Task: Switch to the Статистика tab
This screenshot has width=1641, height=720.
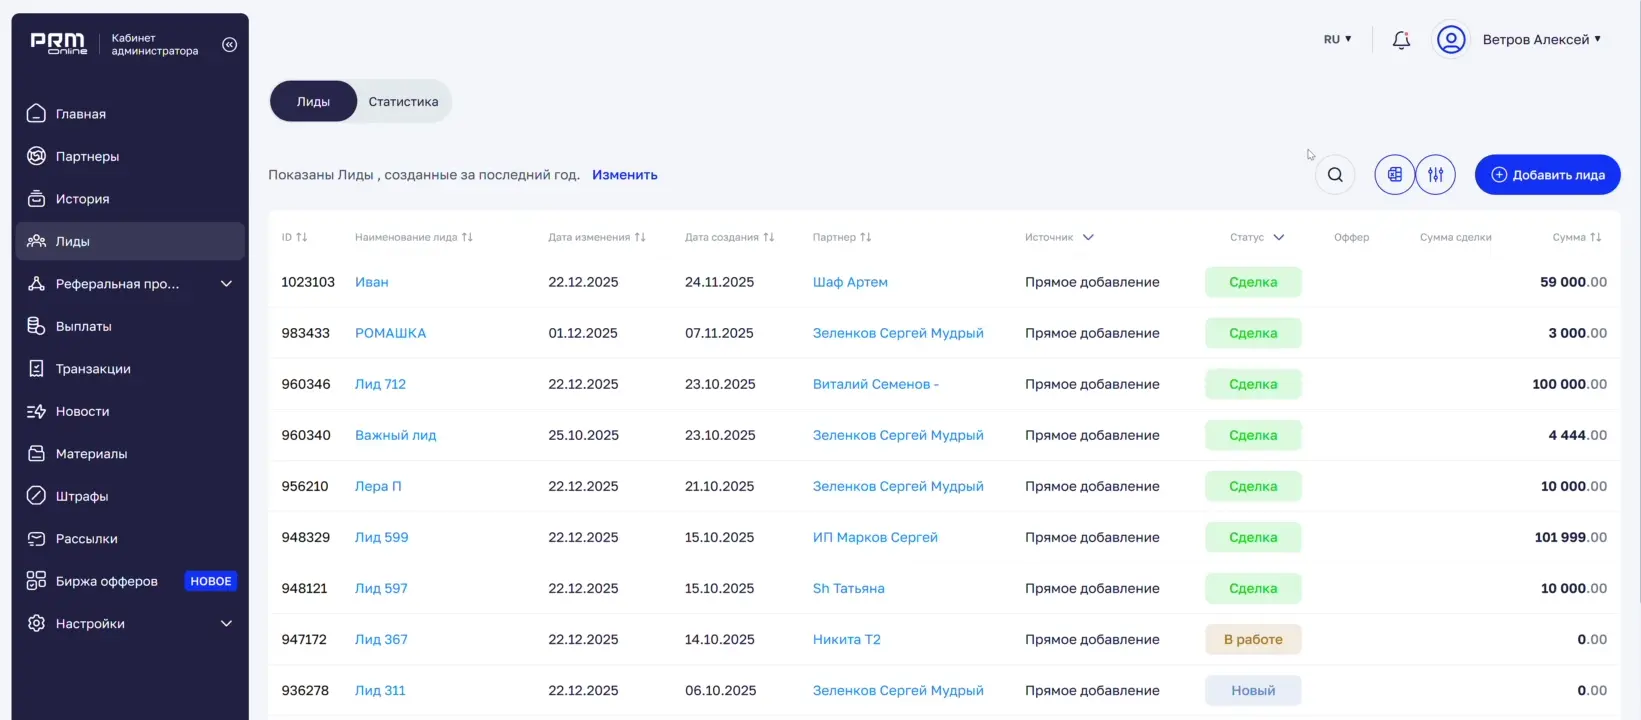Action: (403, 102)
